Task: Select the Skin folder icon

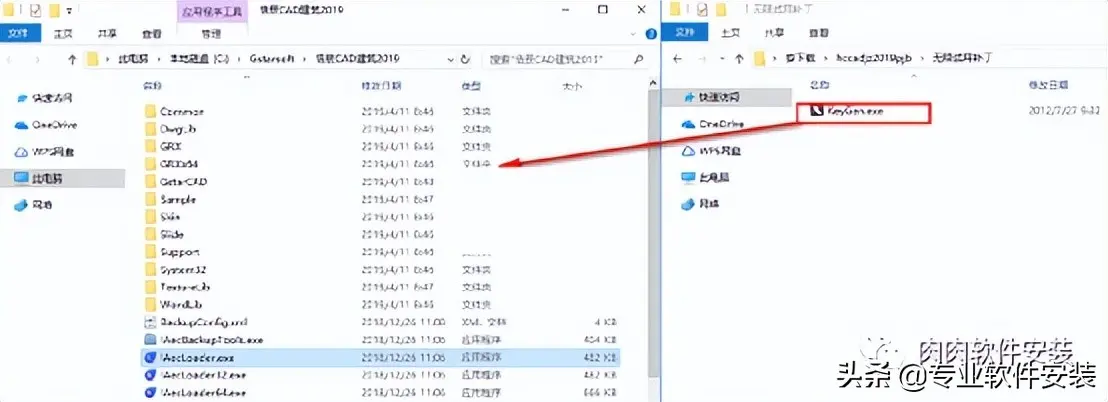Action: [149, 217]
